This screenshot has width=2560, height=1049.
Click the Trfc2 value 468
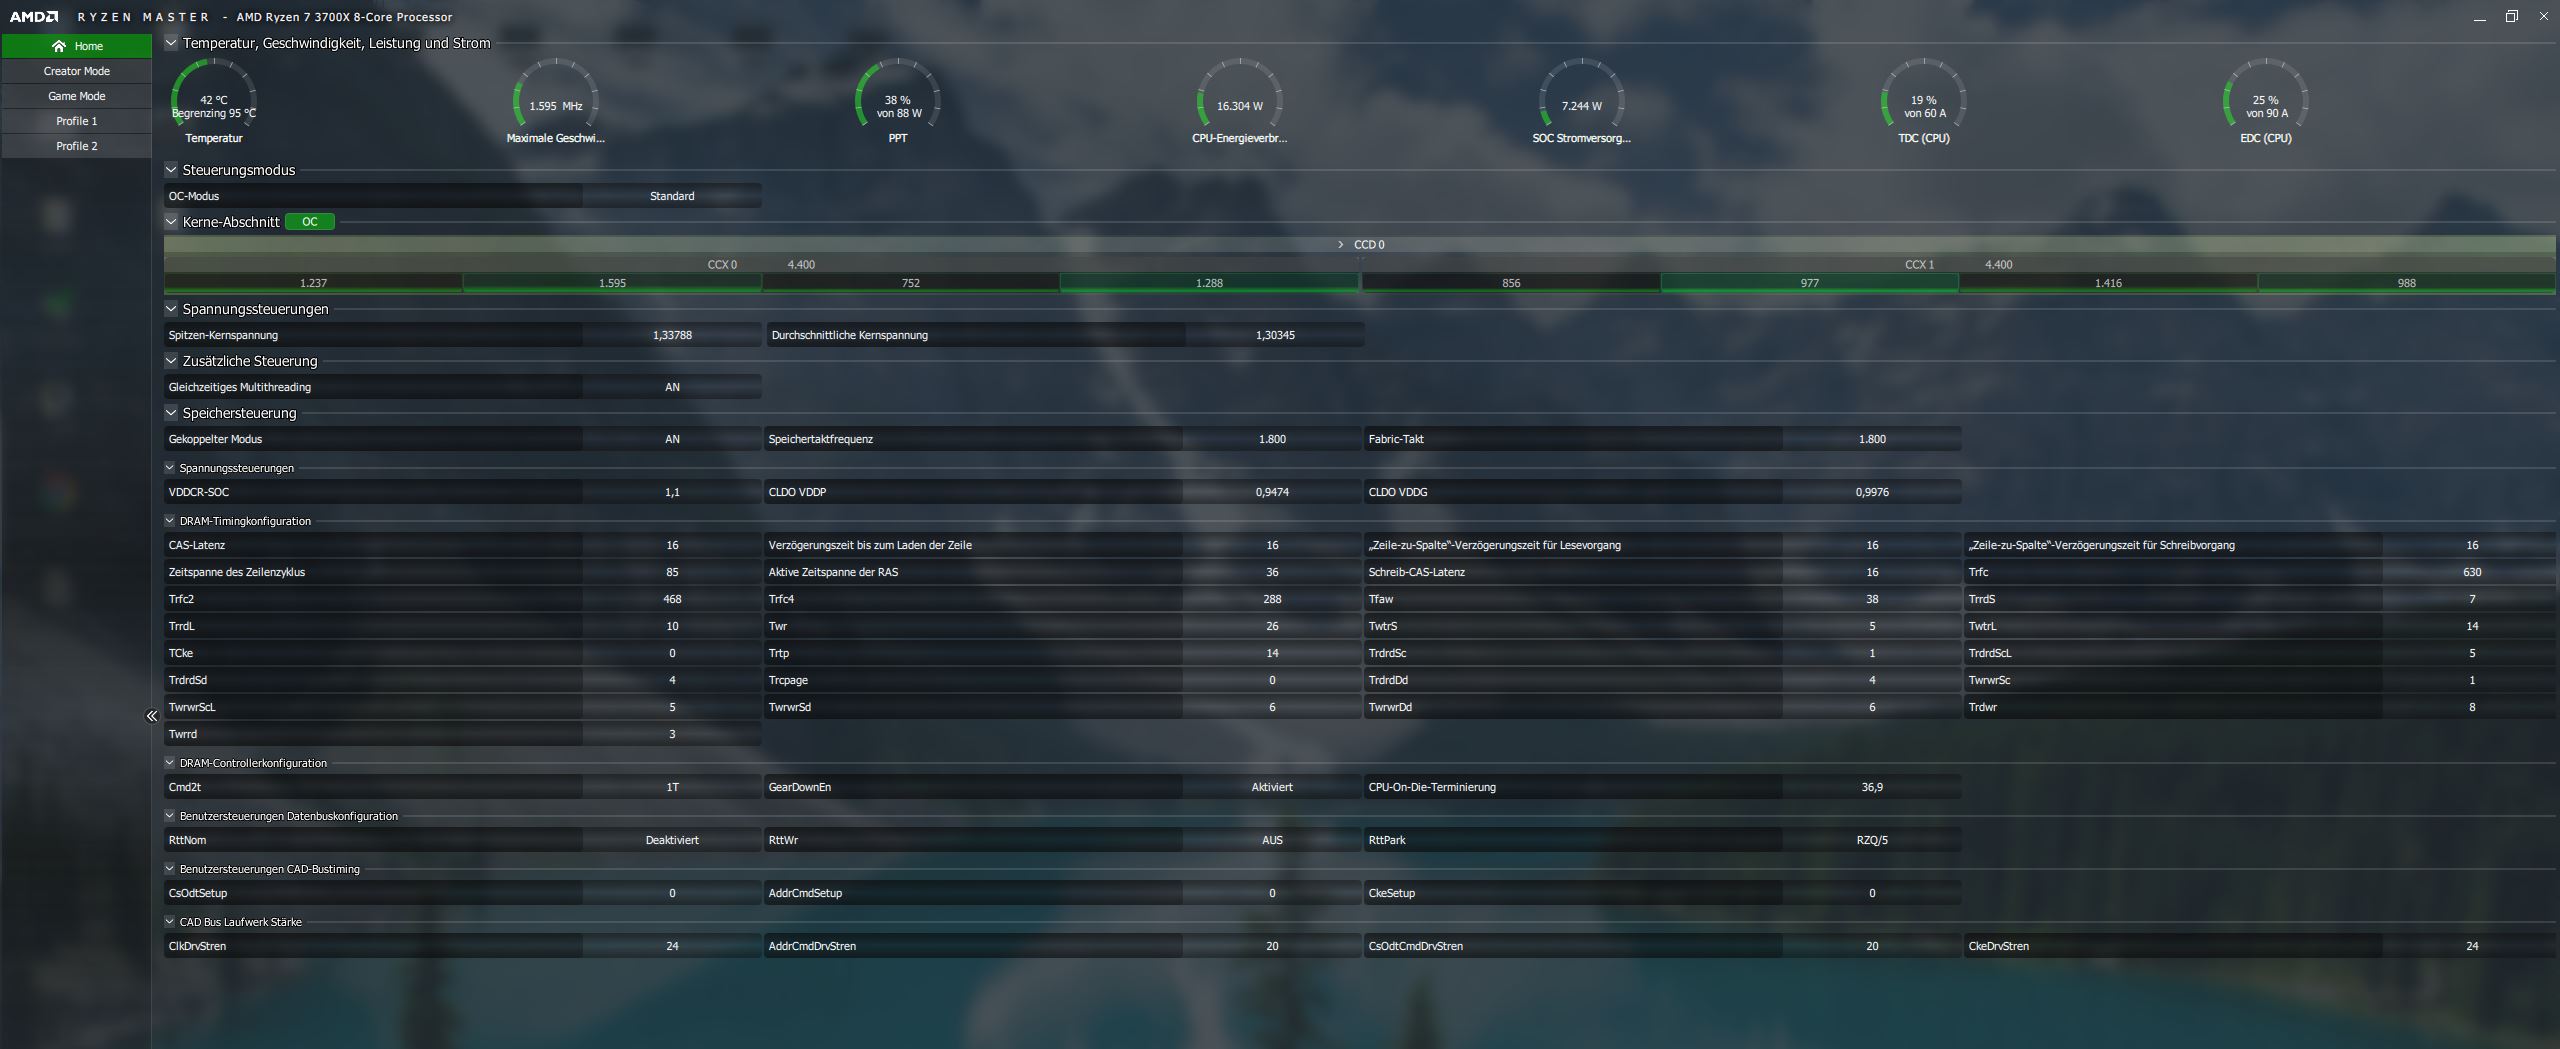(672, 599)
